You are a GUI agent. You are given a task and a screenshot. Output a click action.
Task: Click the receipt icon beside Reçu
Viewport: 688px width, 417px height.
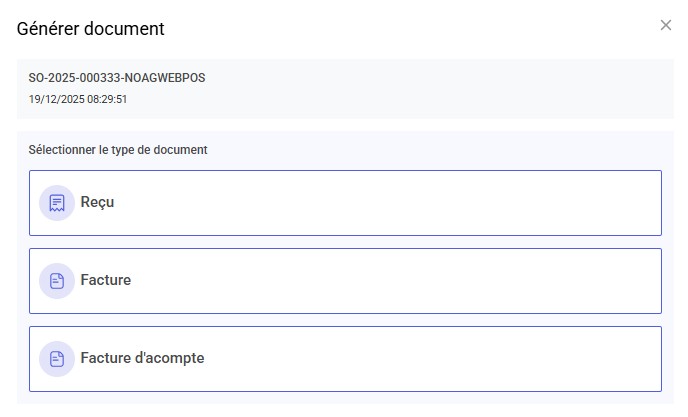click(x=57, y=203)
